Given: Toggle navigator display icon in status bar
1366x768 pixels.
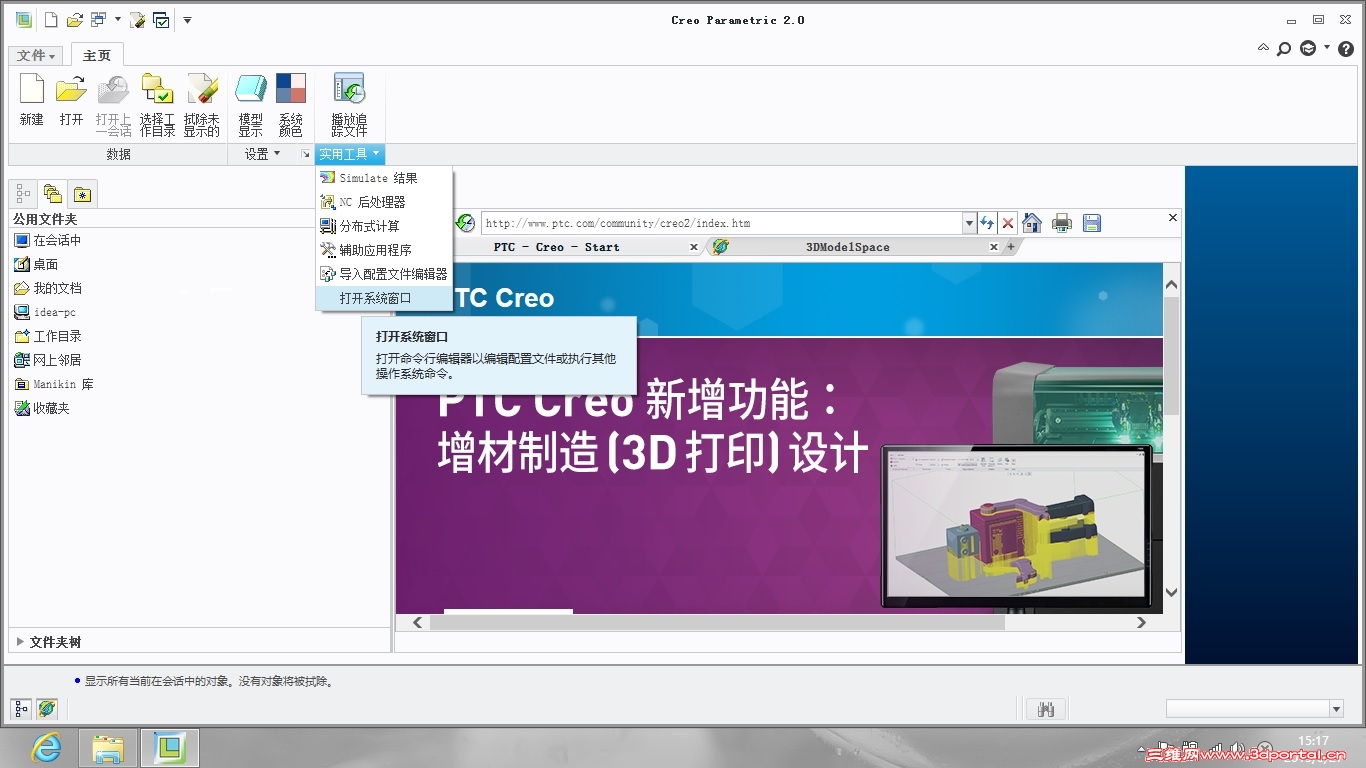Looking at the screenshot, I should (x=21, y=709).
